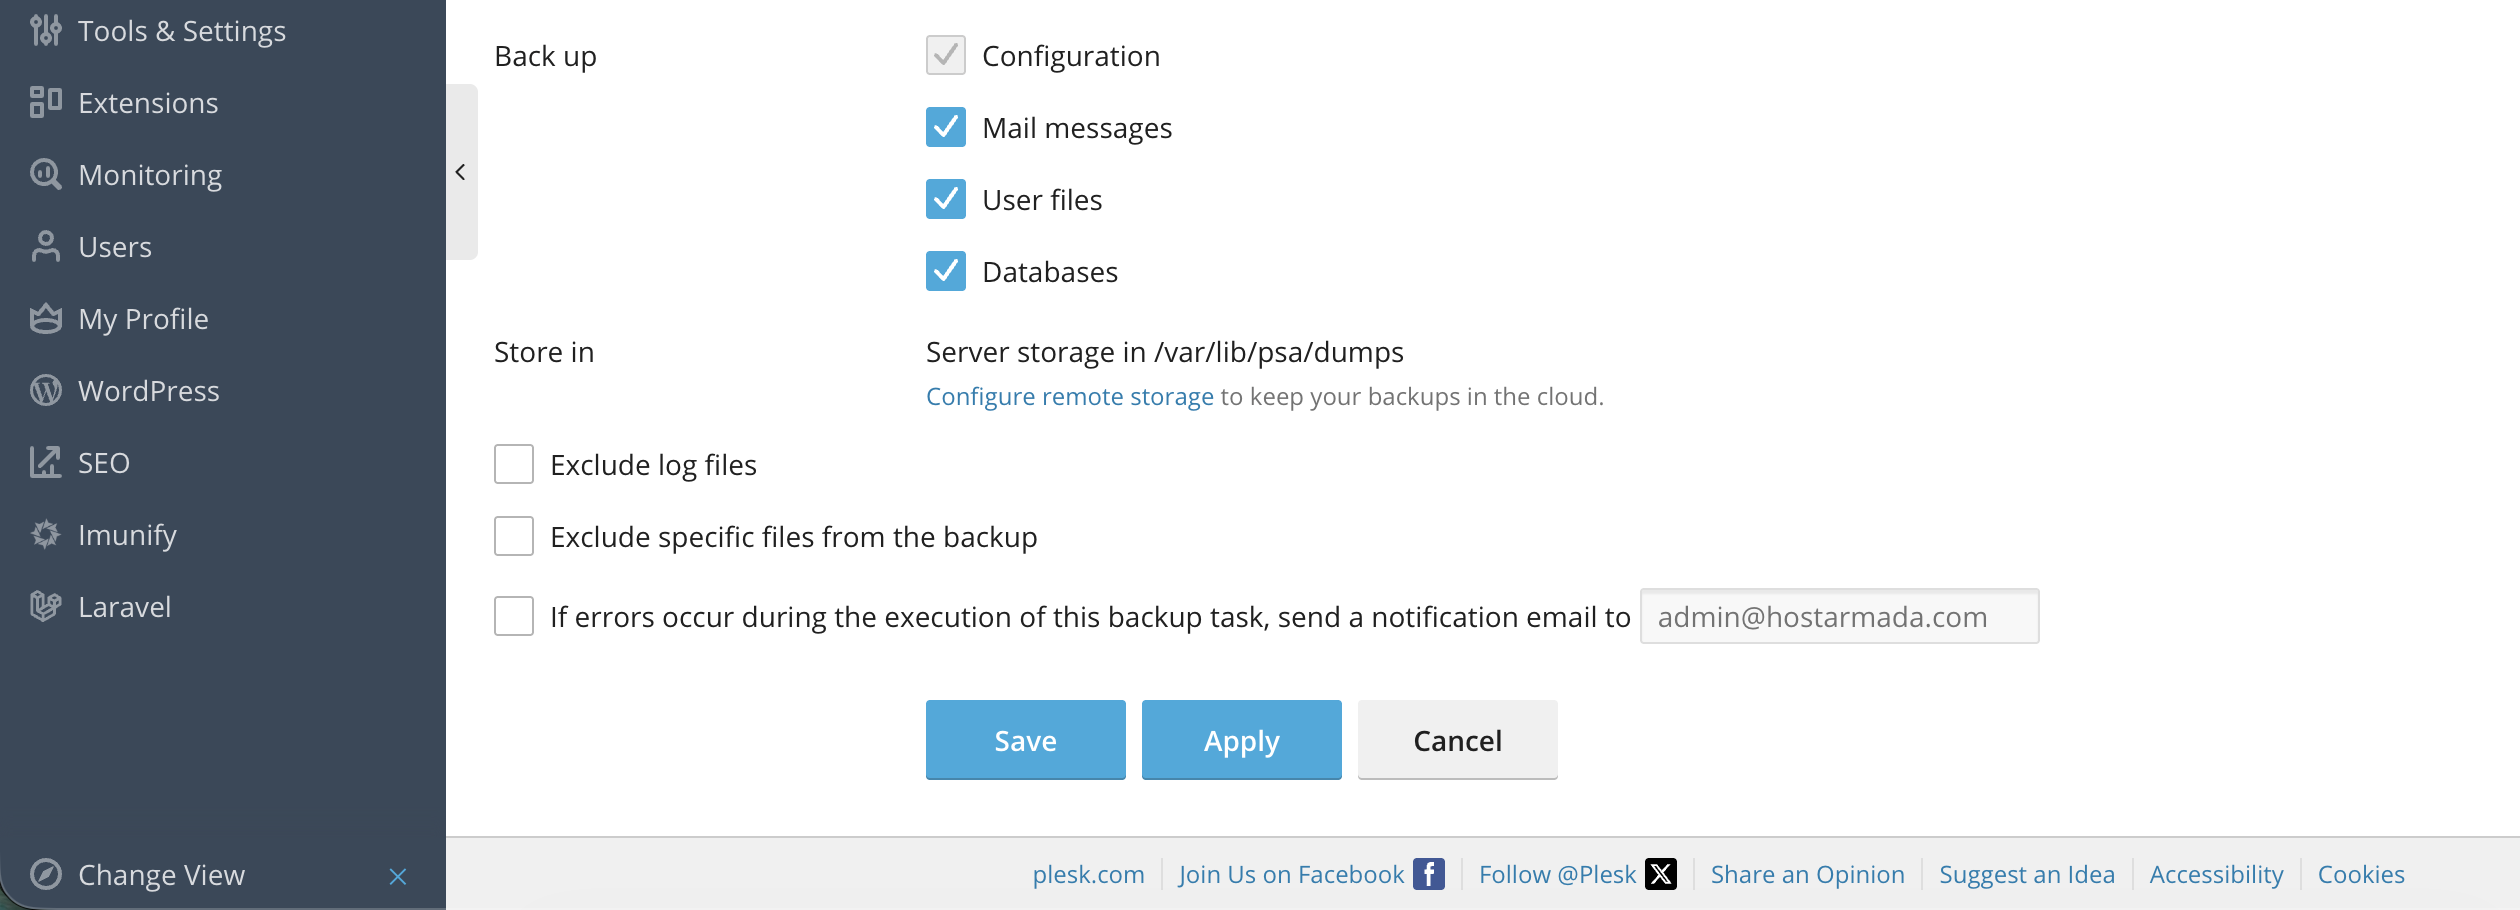Uncheck the User files checkbox
Viewport: 2520px width, 910px height.
(x=946, y=200)
